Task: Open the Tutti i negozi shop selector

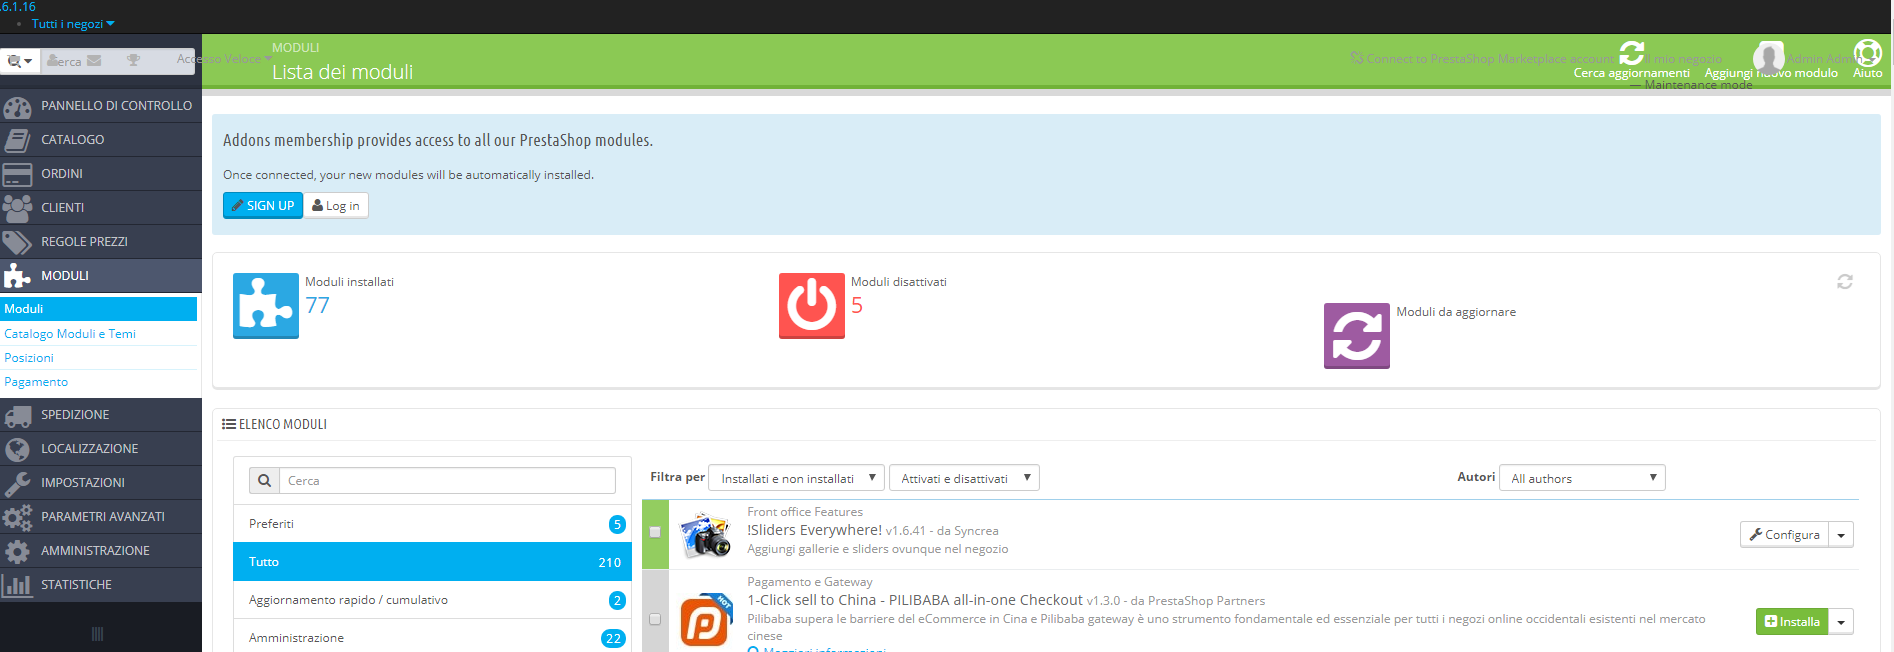Action: click(73, 23)
